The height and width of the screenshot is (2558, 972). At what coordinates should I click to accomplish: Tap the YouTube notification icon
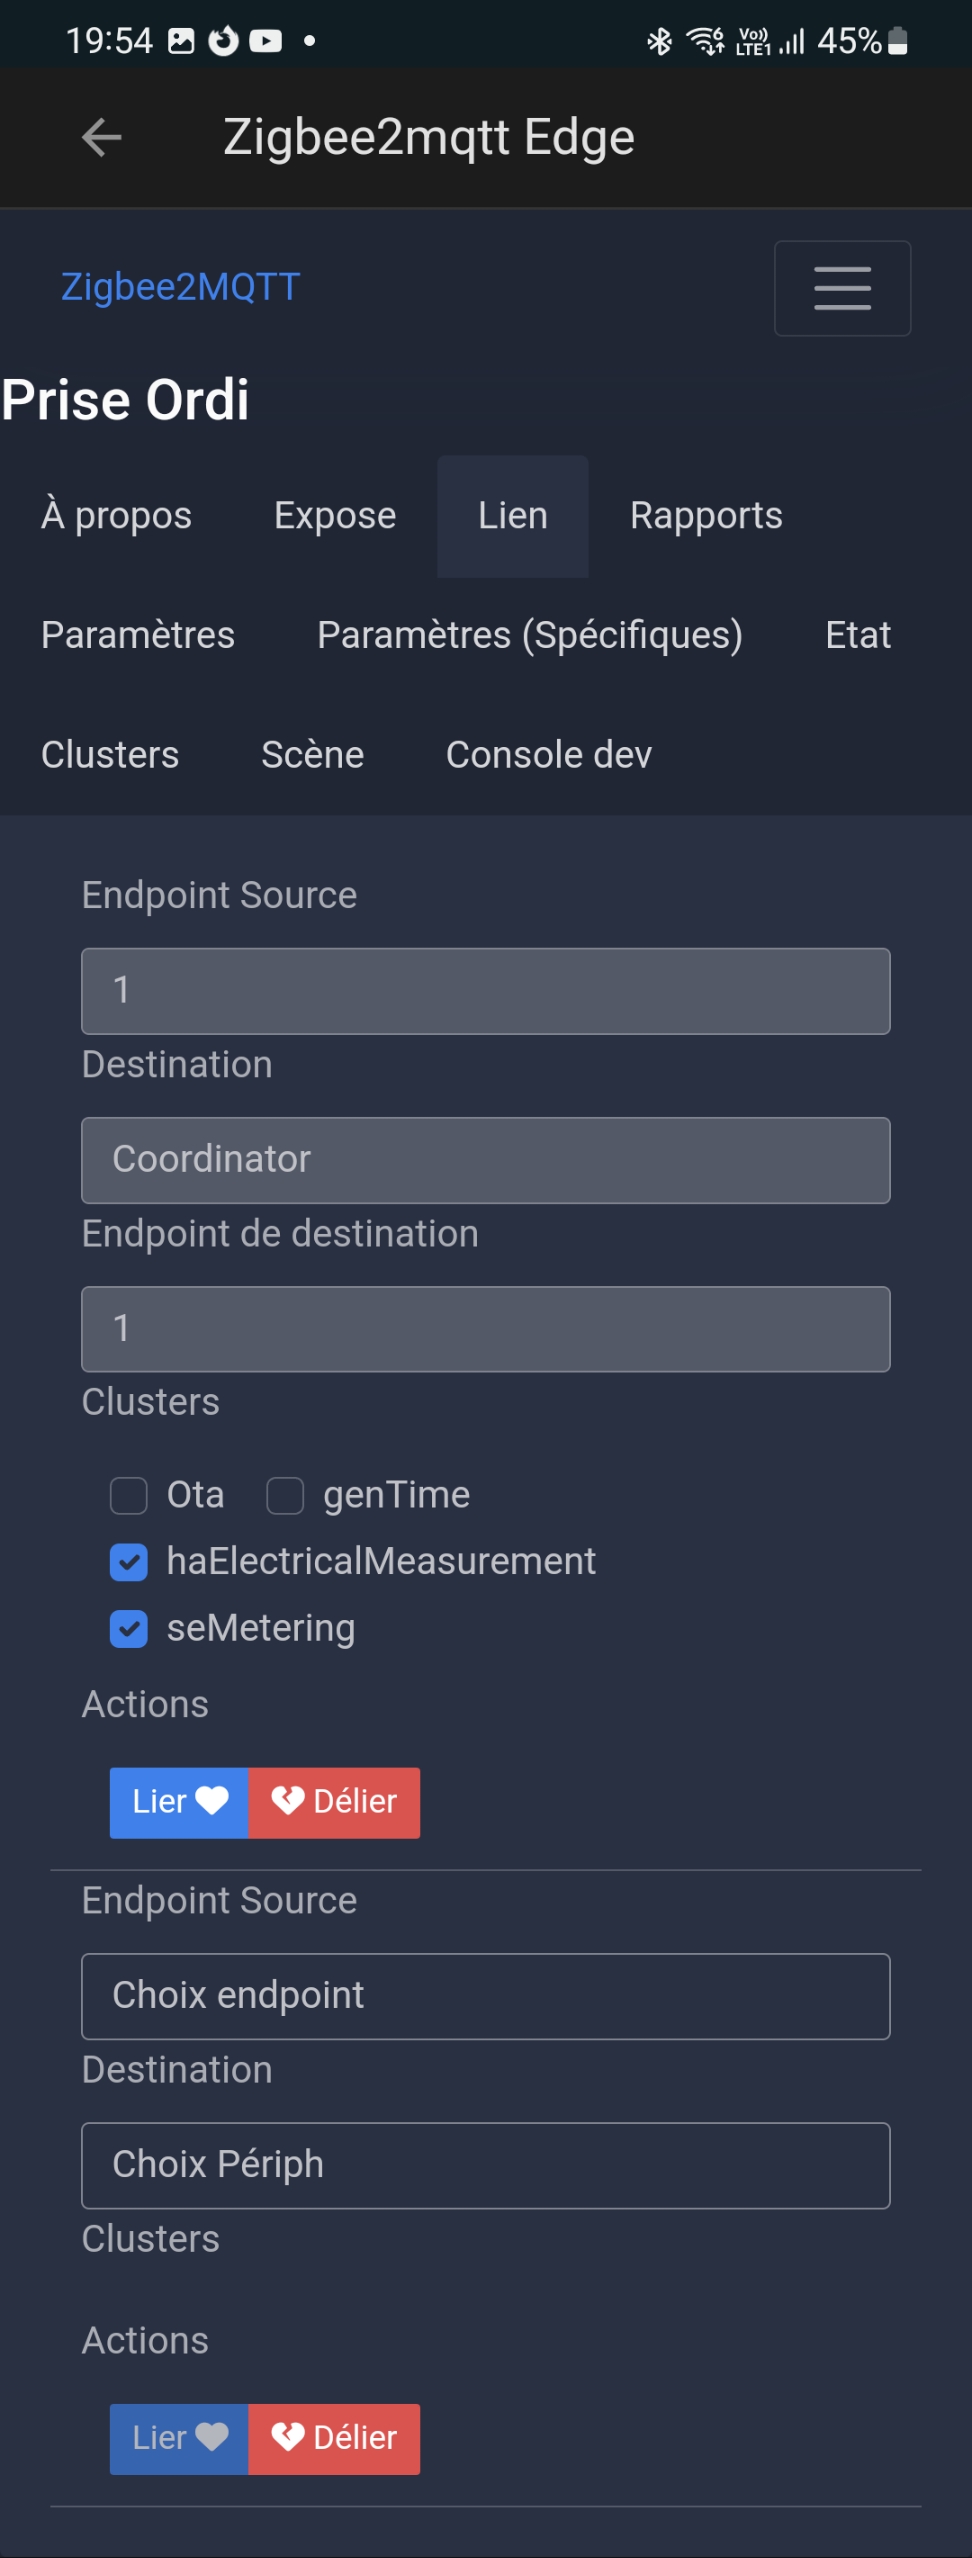(266, 41)
